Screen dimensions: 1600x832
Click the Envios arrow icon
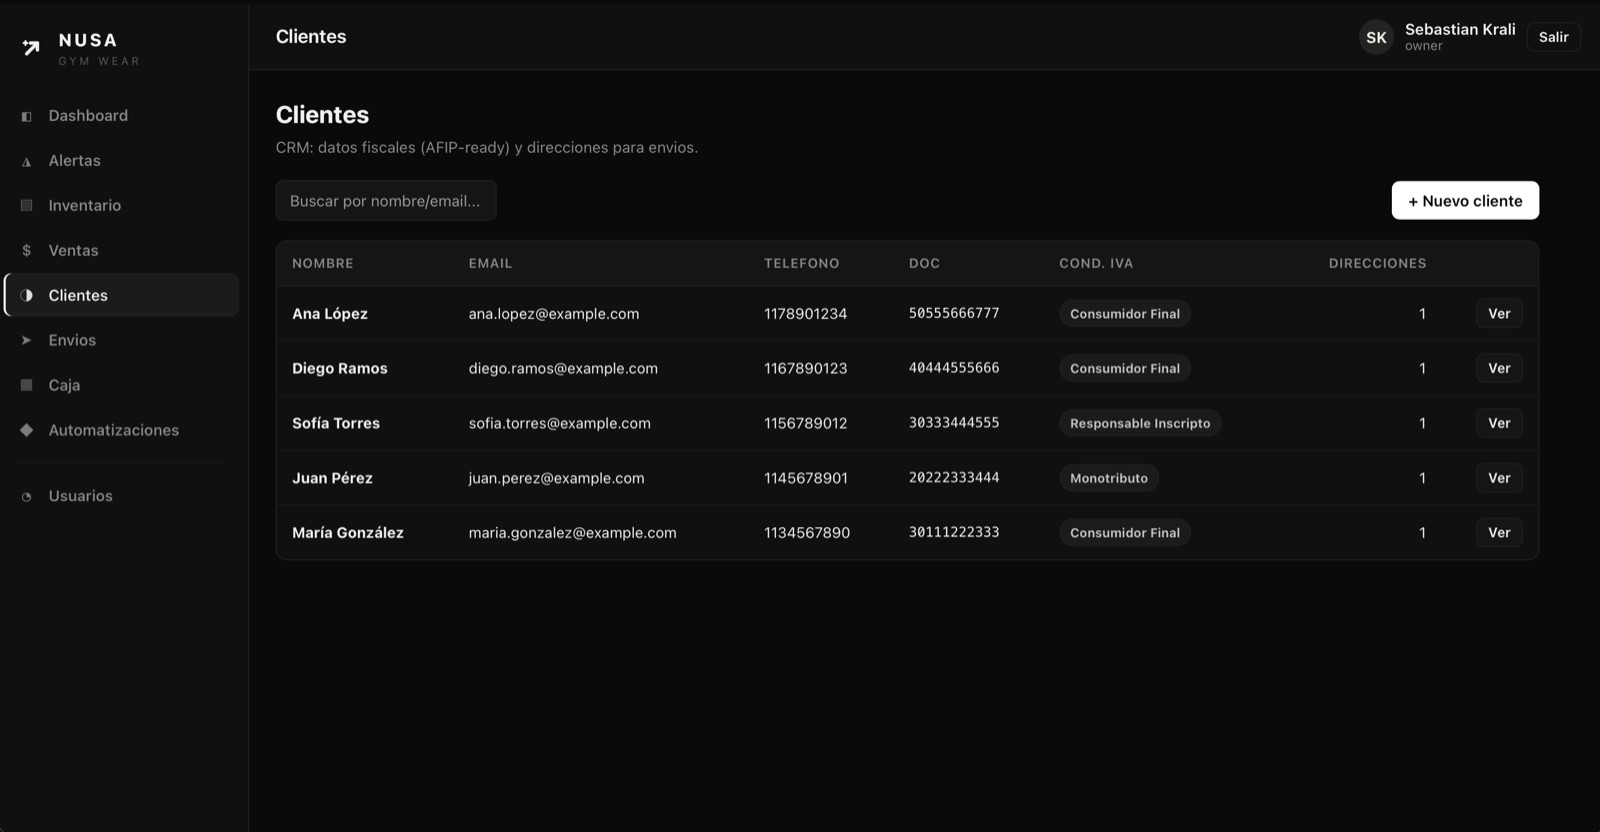tap(27, 341)
